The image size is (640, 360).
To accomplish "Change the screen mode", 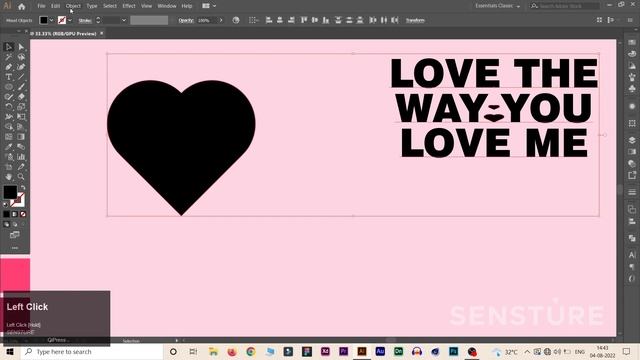I will click(x=15, y=235).
